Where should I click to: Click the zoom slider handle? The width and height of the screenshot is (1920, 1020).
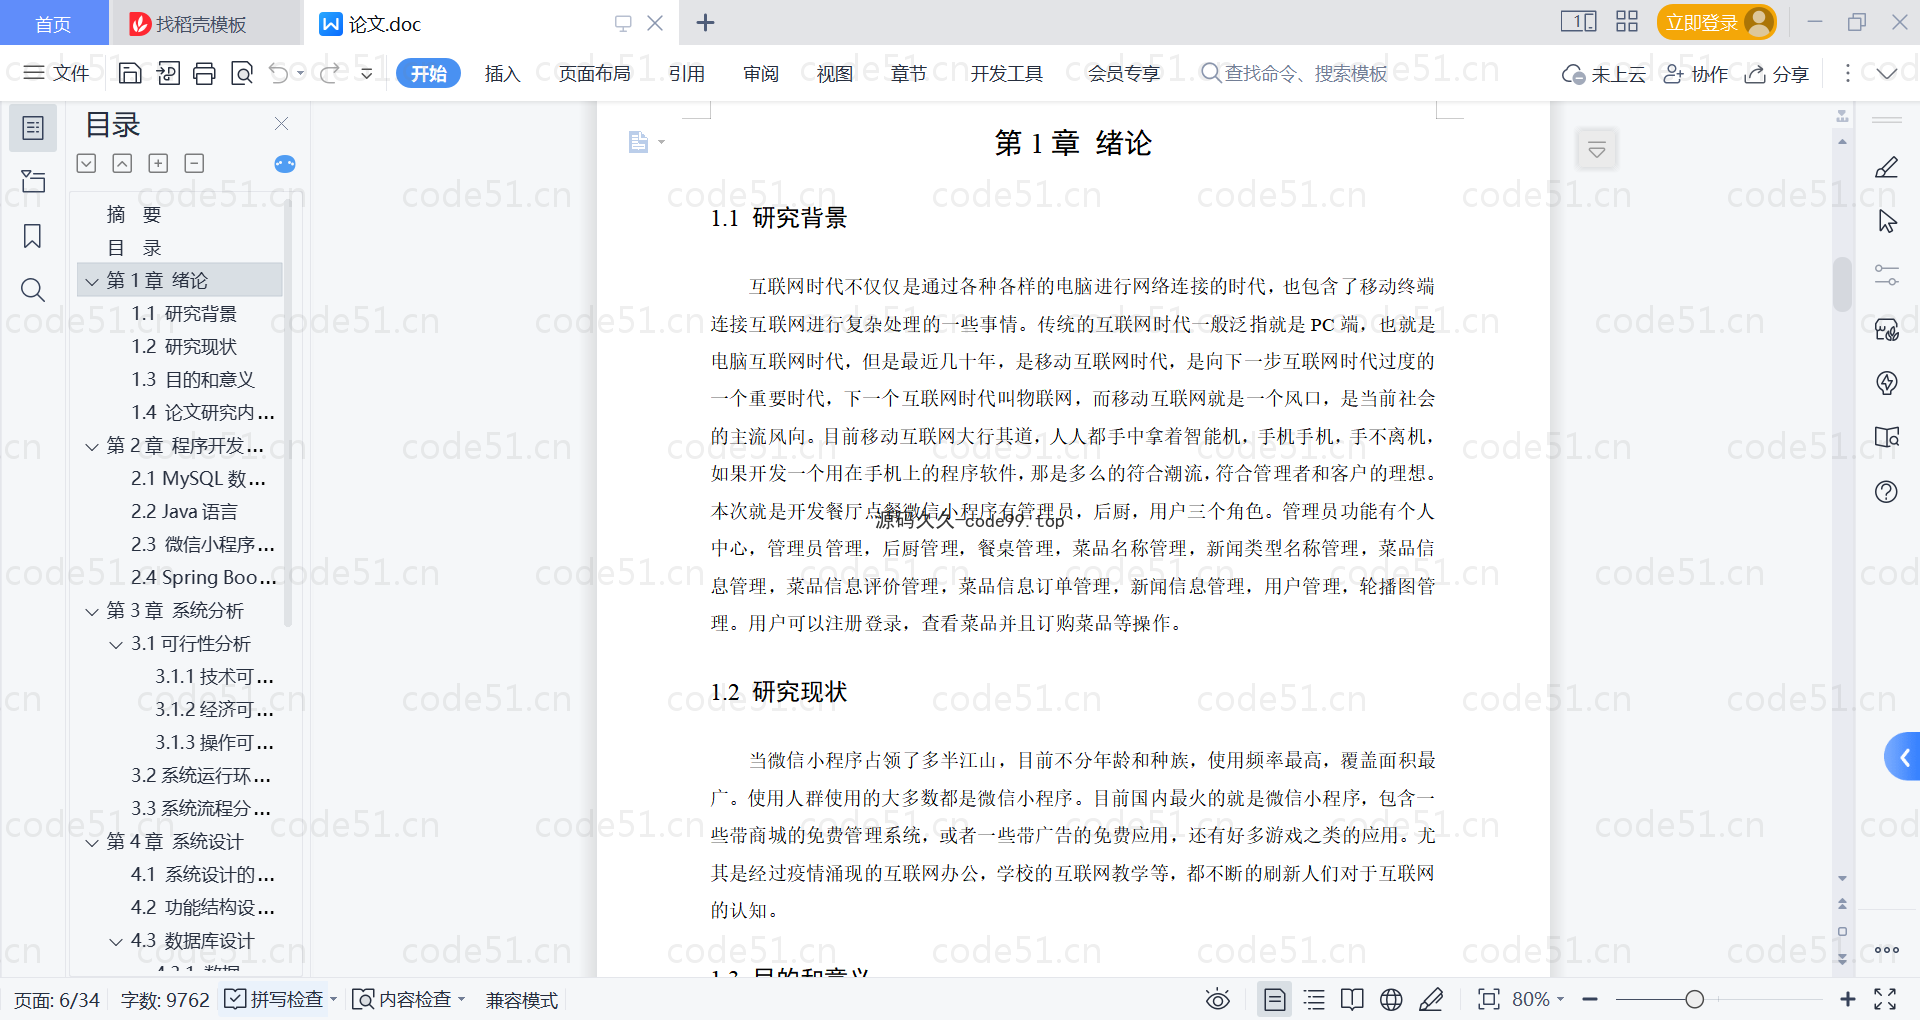tap(1694, 999)
